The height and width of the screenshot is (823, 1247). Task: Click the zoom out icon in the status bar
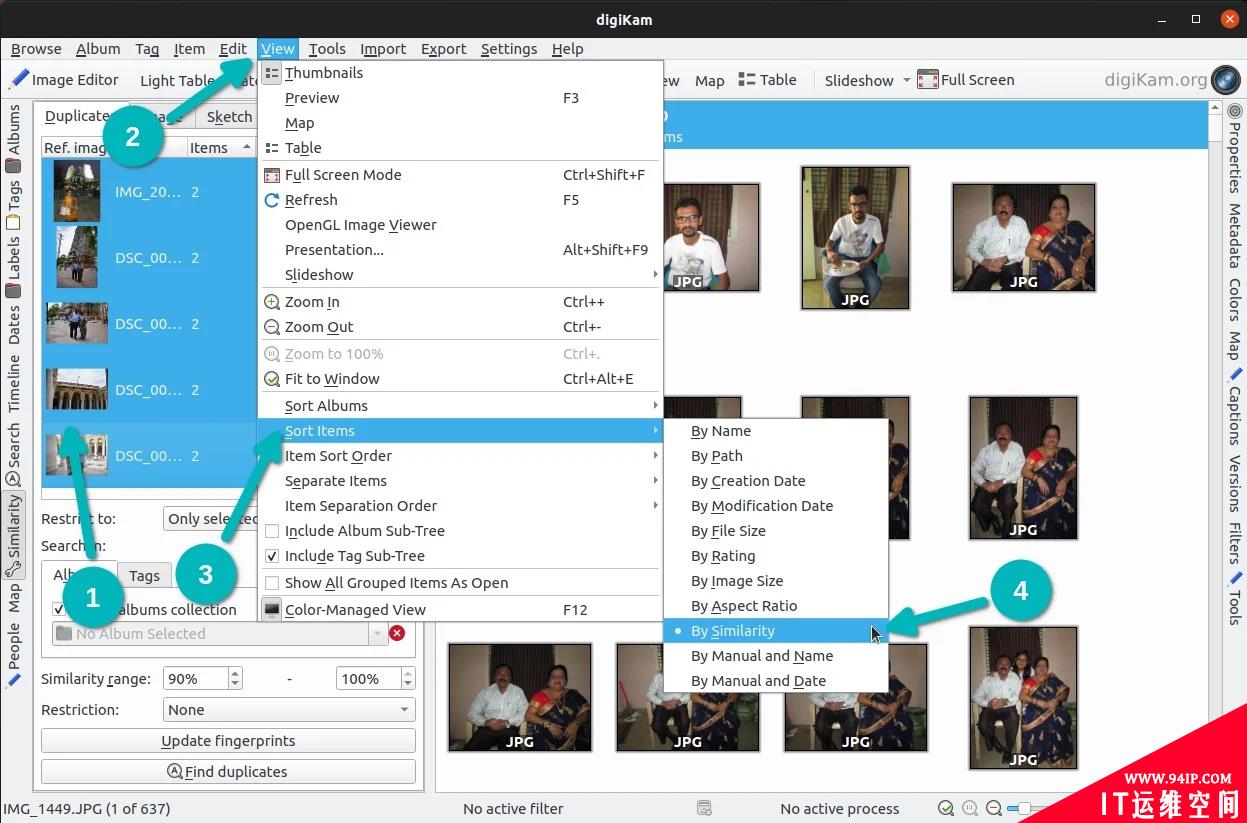point(994,808)
